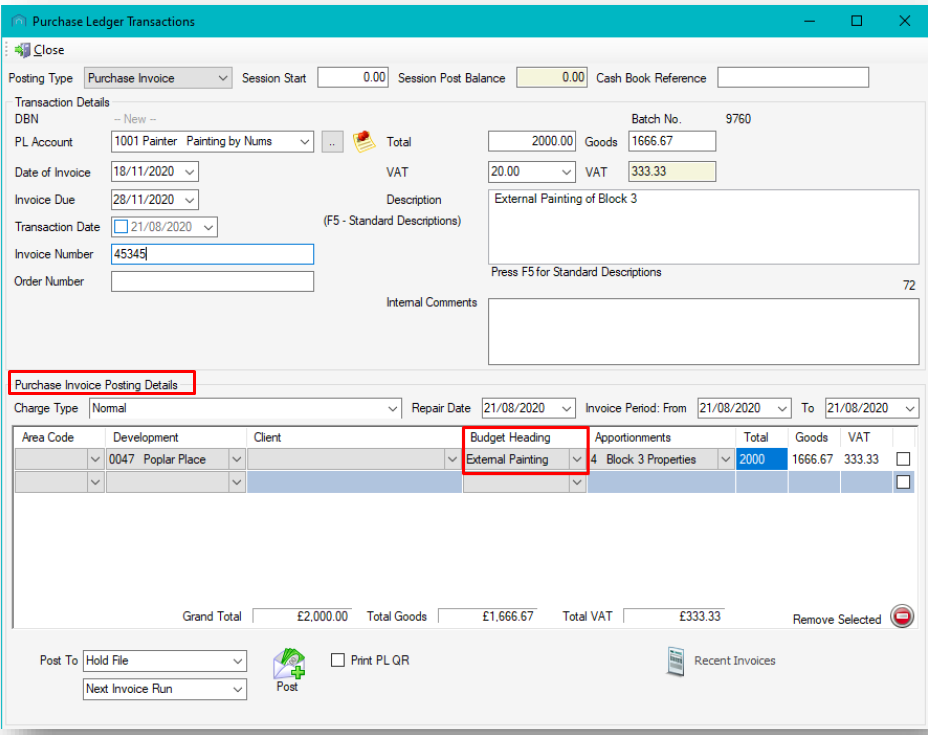Expand the External Painting budget heading dropdown
The width and height of the screenshot is (928, 735).
(x=576, y=459)
